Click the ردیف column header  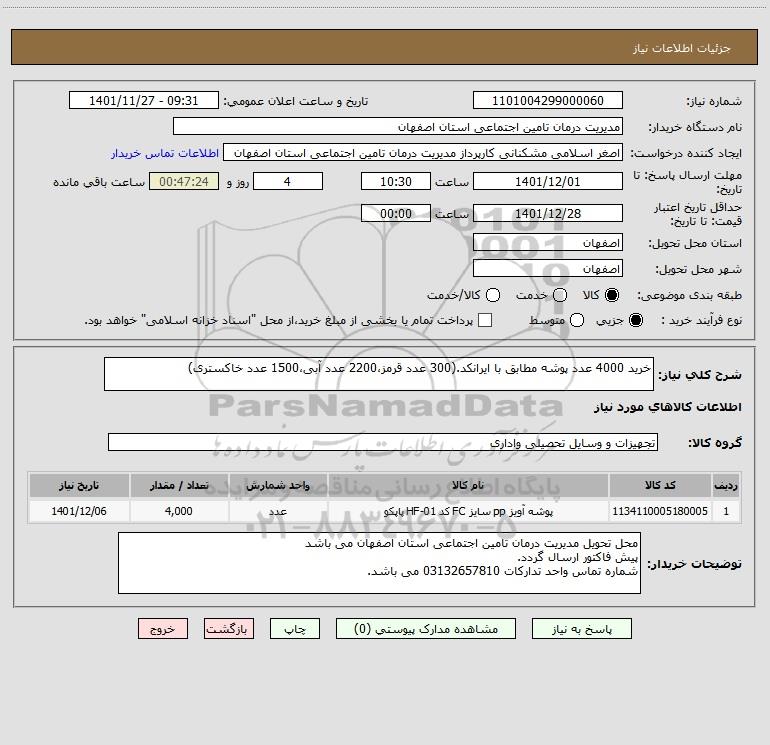click(x=726, y=485)
